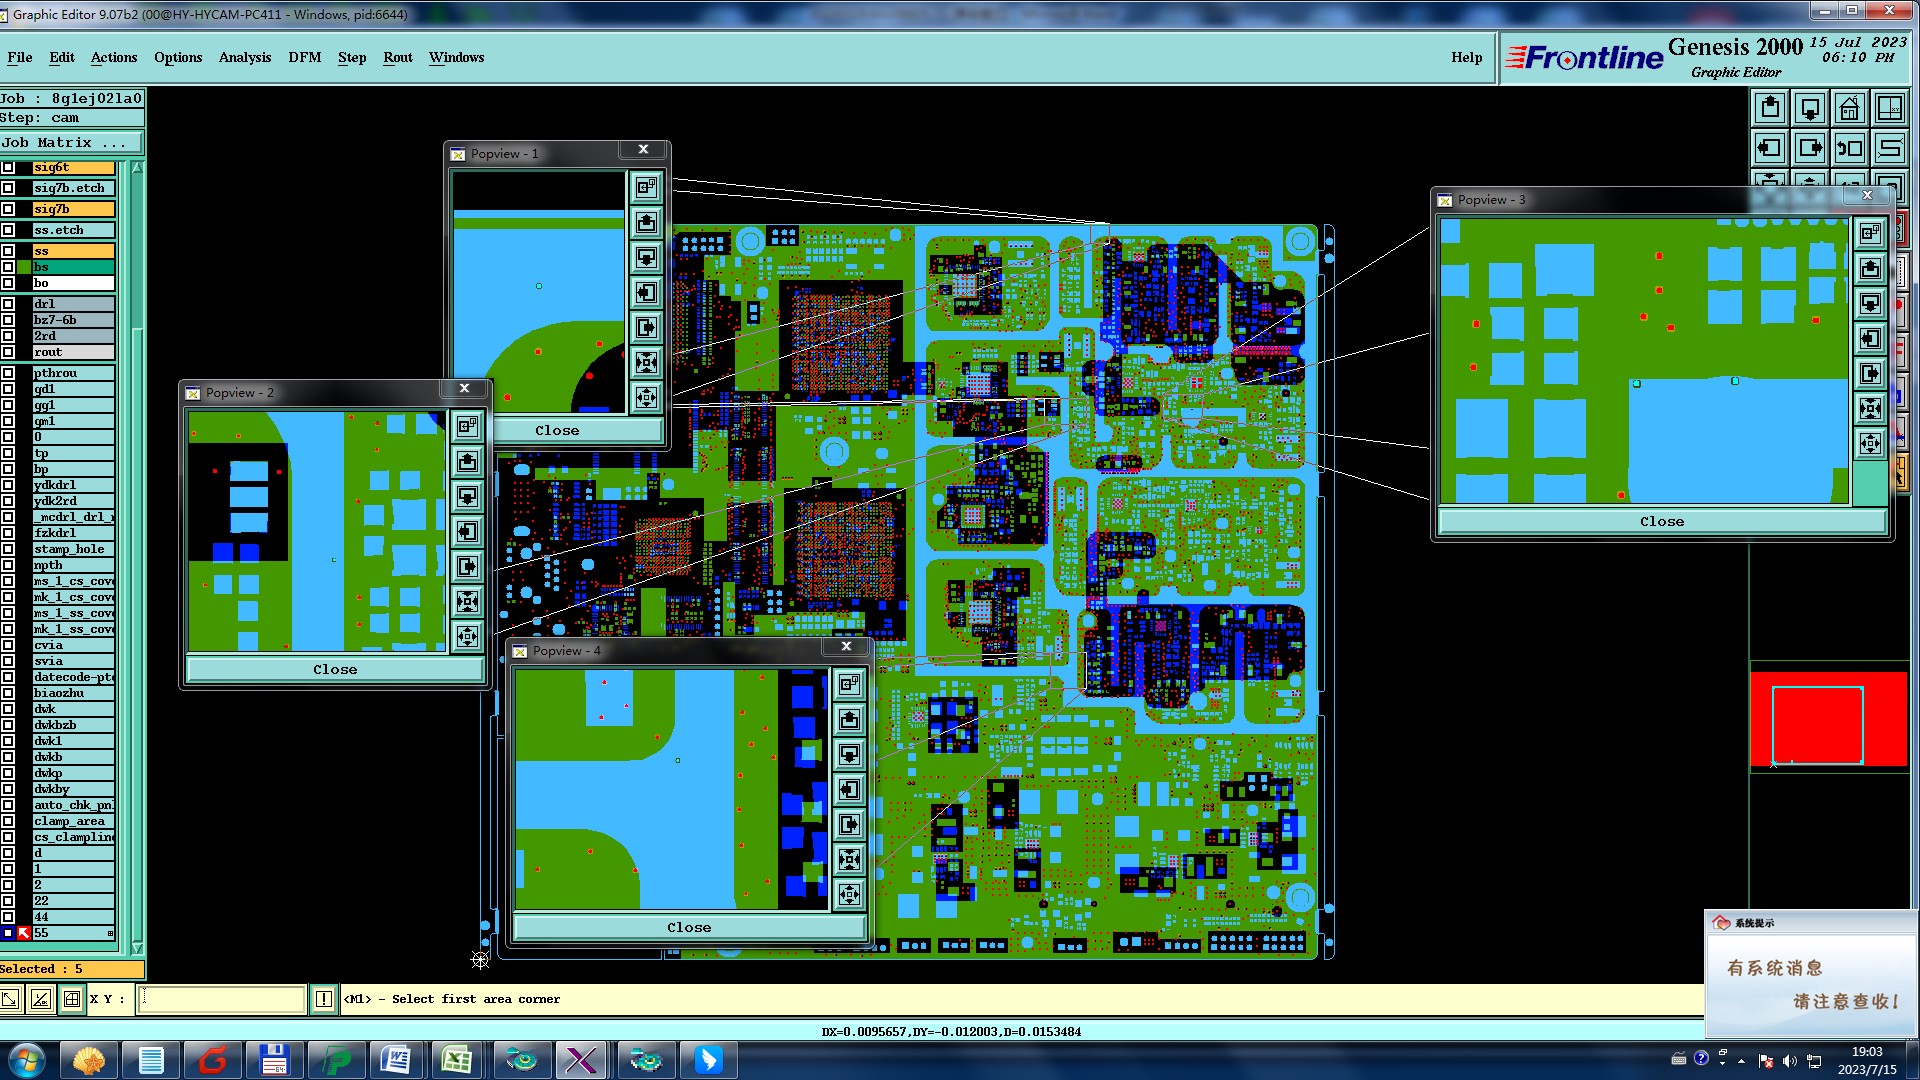This screenshot has height=1080, width=1920.
Task: Toggle checkbox for layer biaozhu
Action: (x=8, y=693)
